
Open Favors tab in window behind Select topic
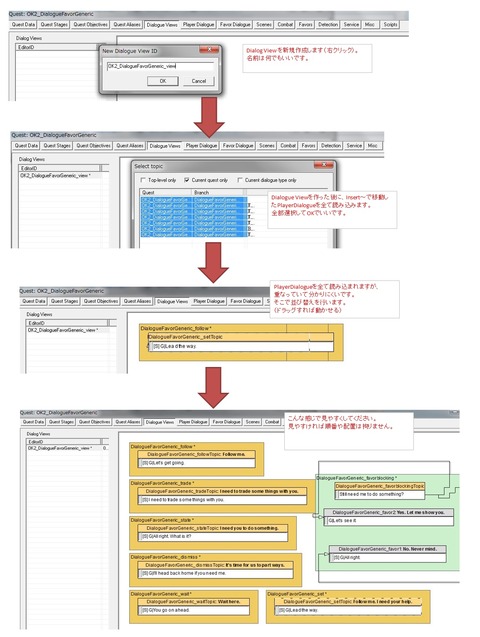click(308, 145)
